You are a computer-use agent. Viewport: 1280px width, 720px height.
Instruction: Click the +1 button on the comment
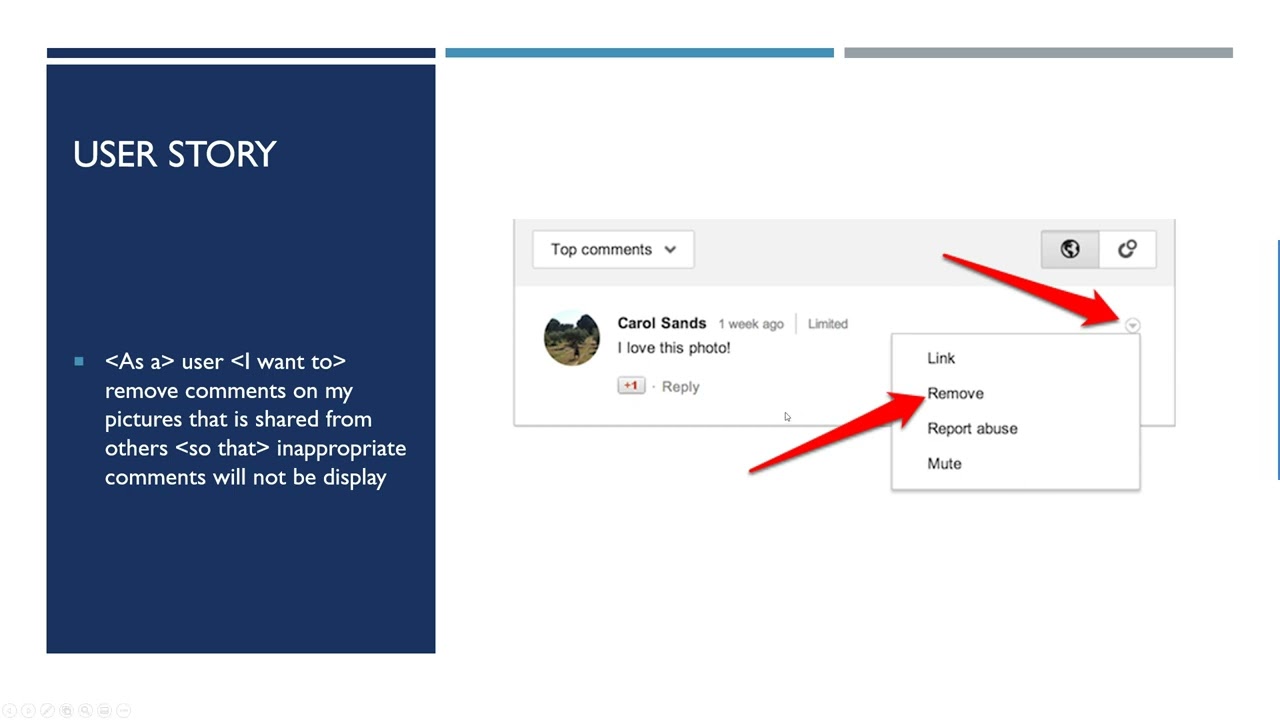click(631, 386)
